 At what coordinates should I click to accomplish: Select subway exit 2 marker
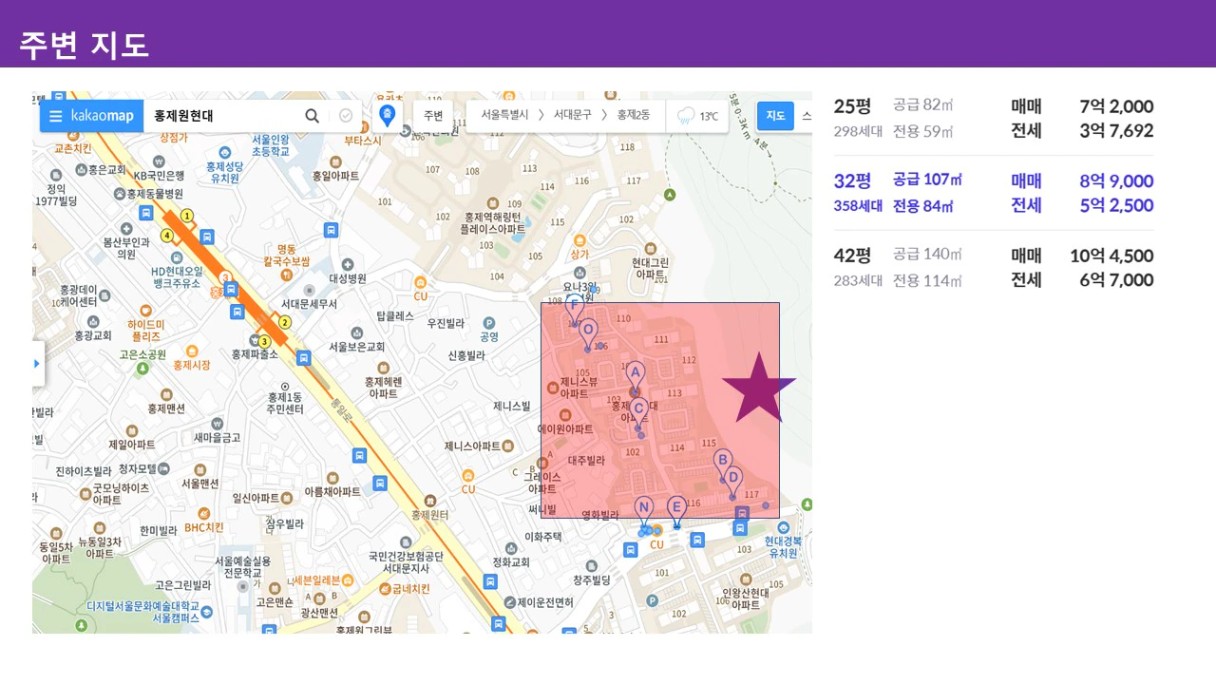pyautogui.click(x=285, y=322)
